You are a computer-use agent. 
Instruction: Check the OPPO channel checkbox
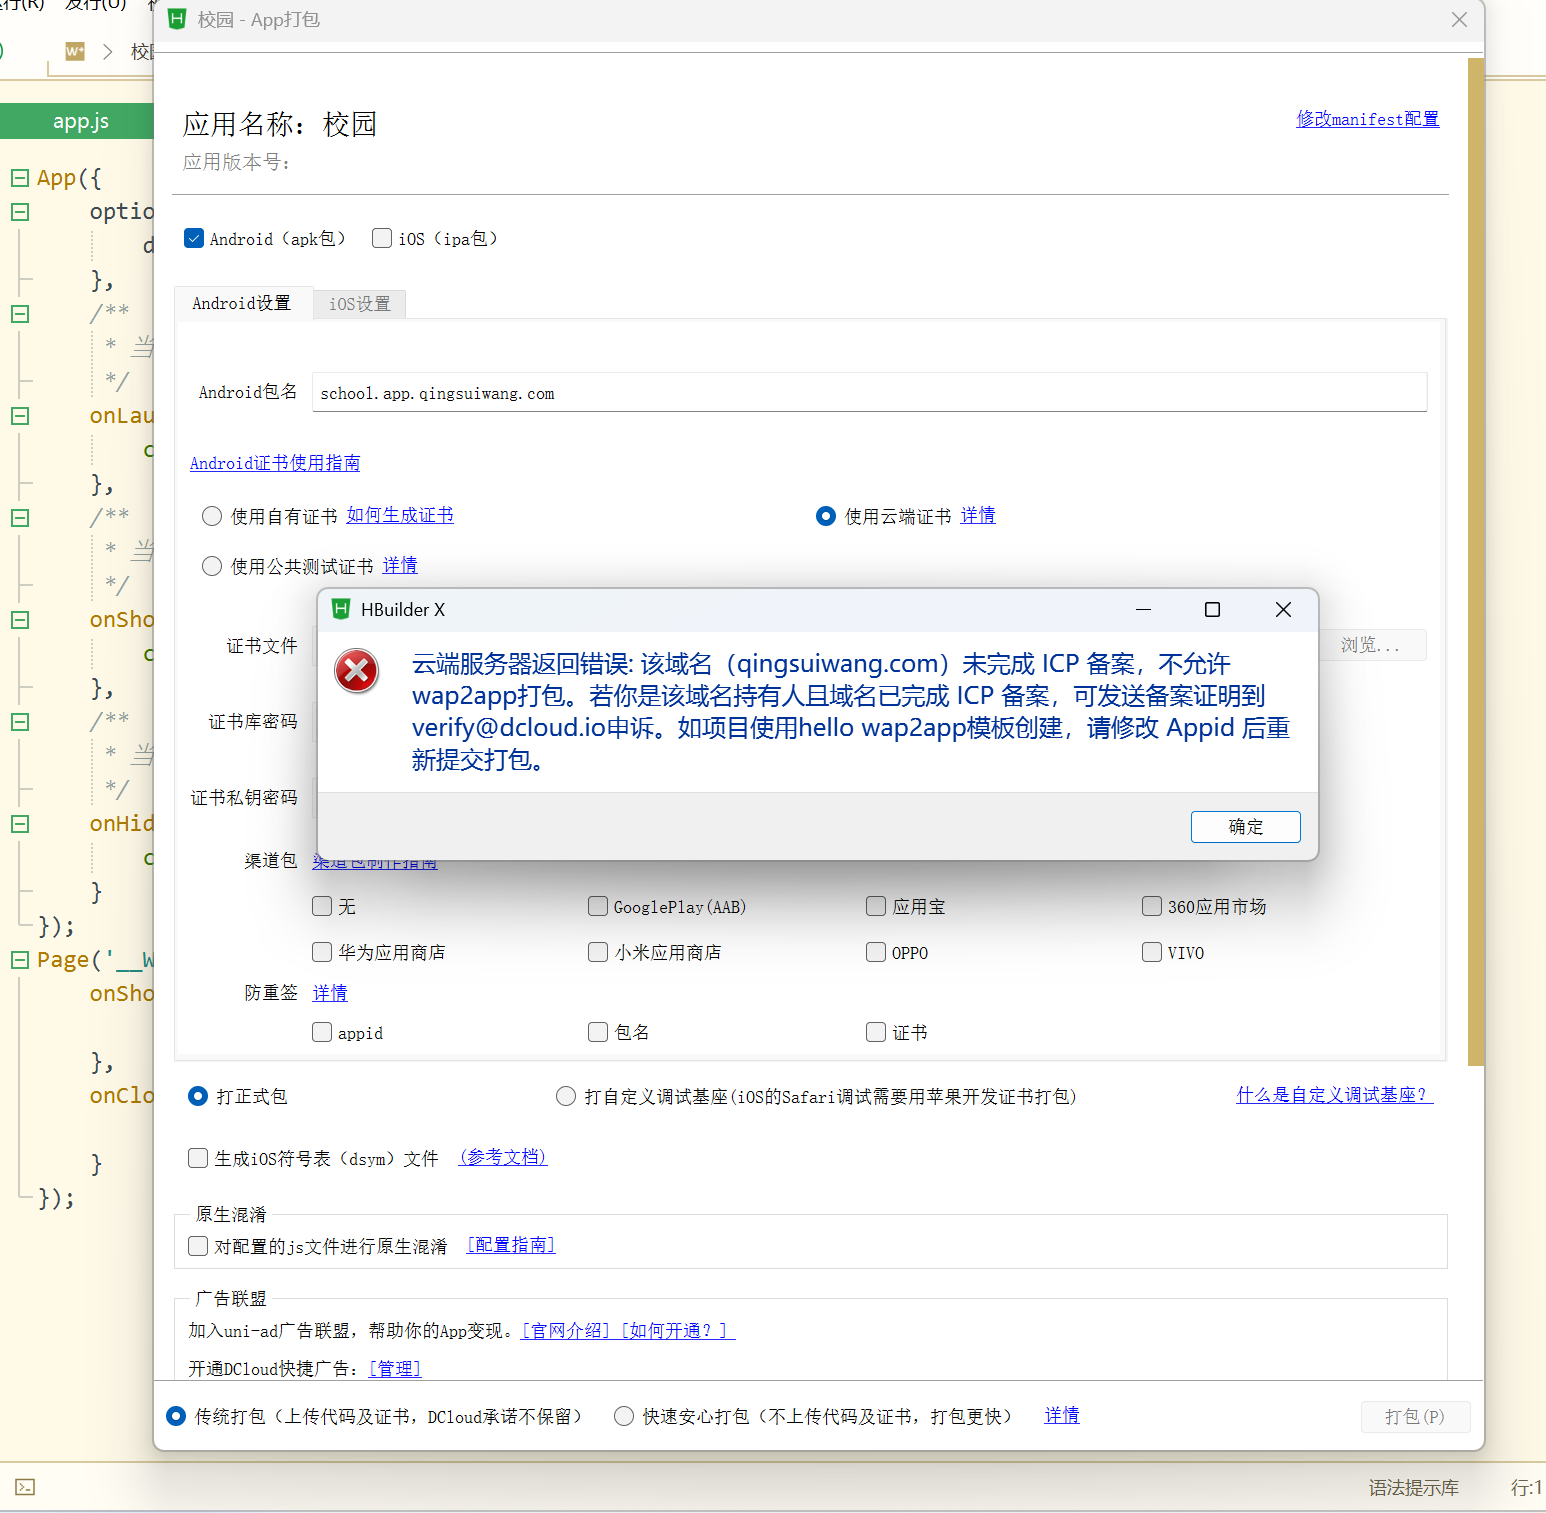tap(876, 952)
